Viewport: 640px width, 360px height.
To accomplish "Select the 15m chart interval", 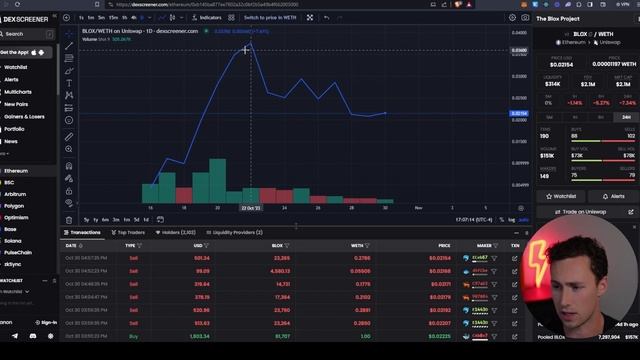I will point(113,18).
